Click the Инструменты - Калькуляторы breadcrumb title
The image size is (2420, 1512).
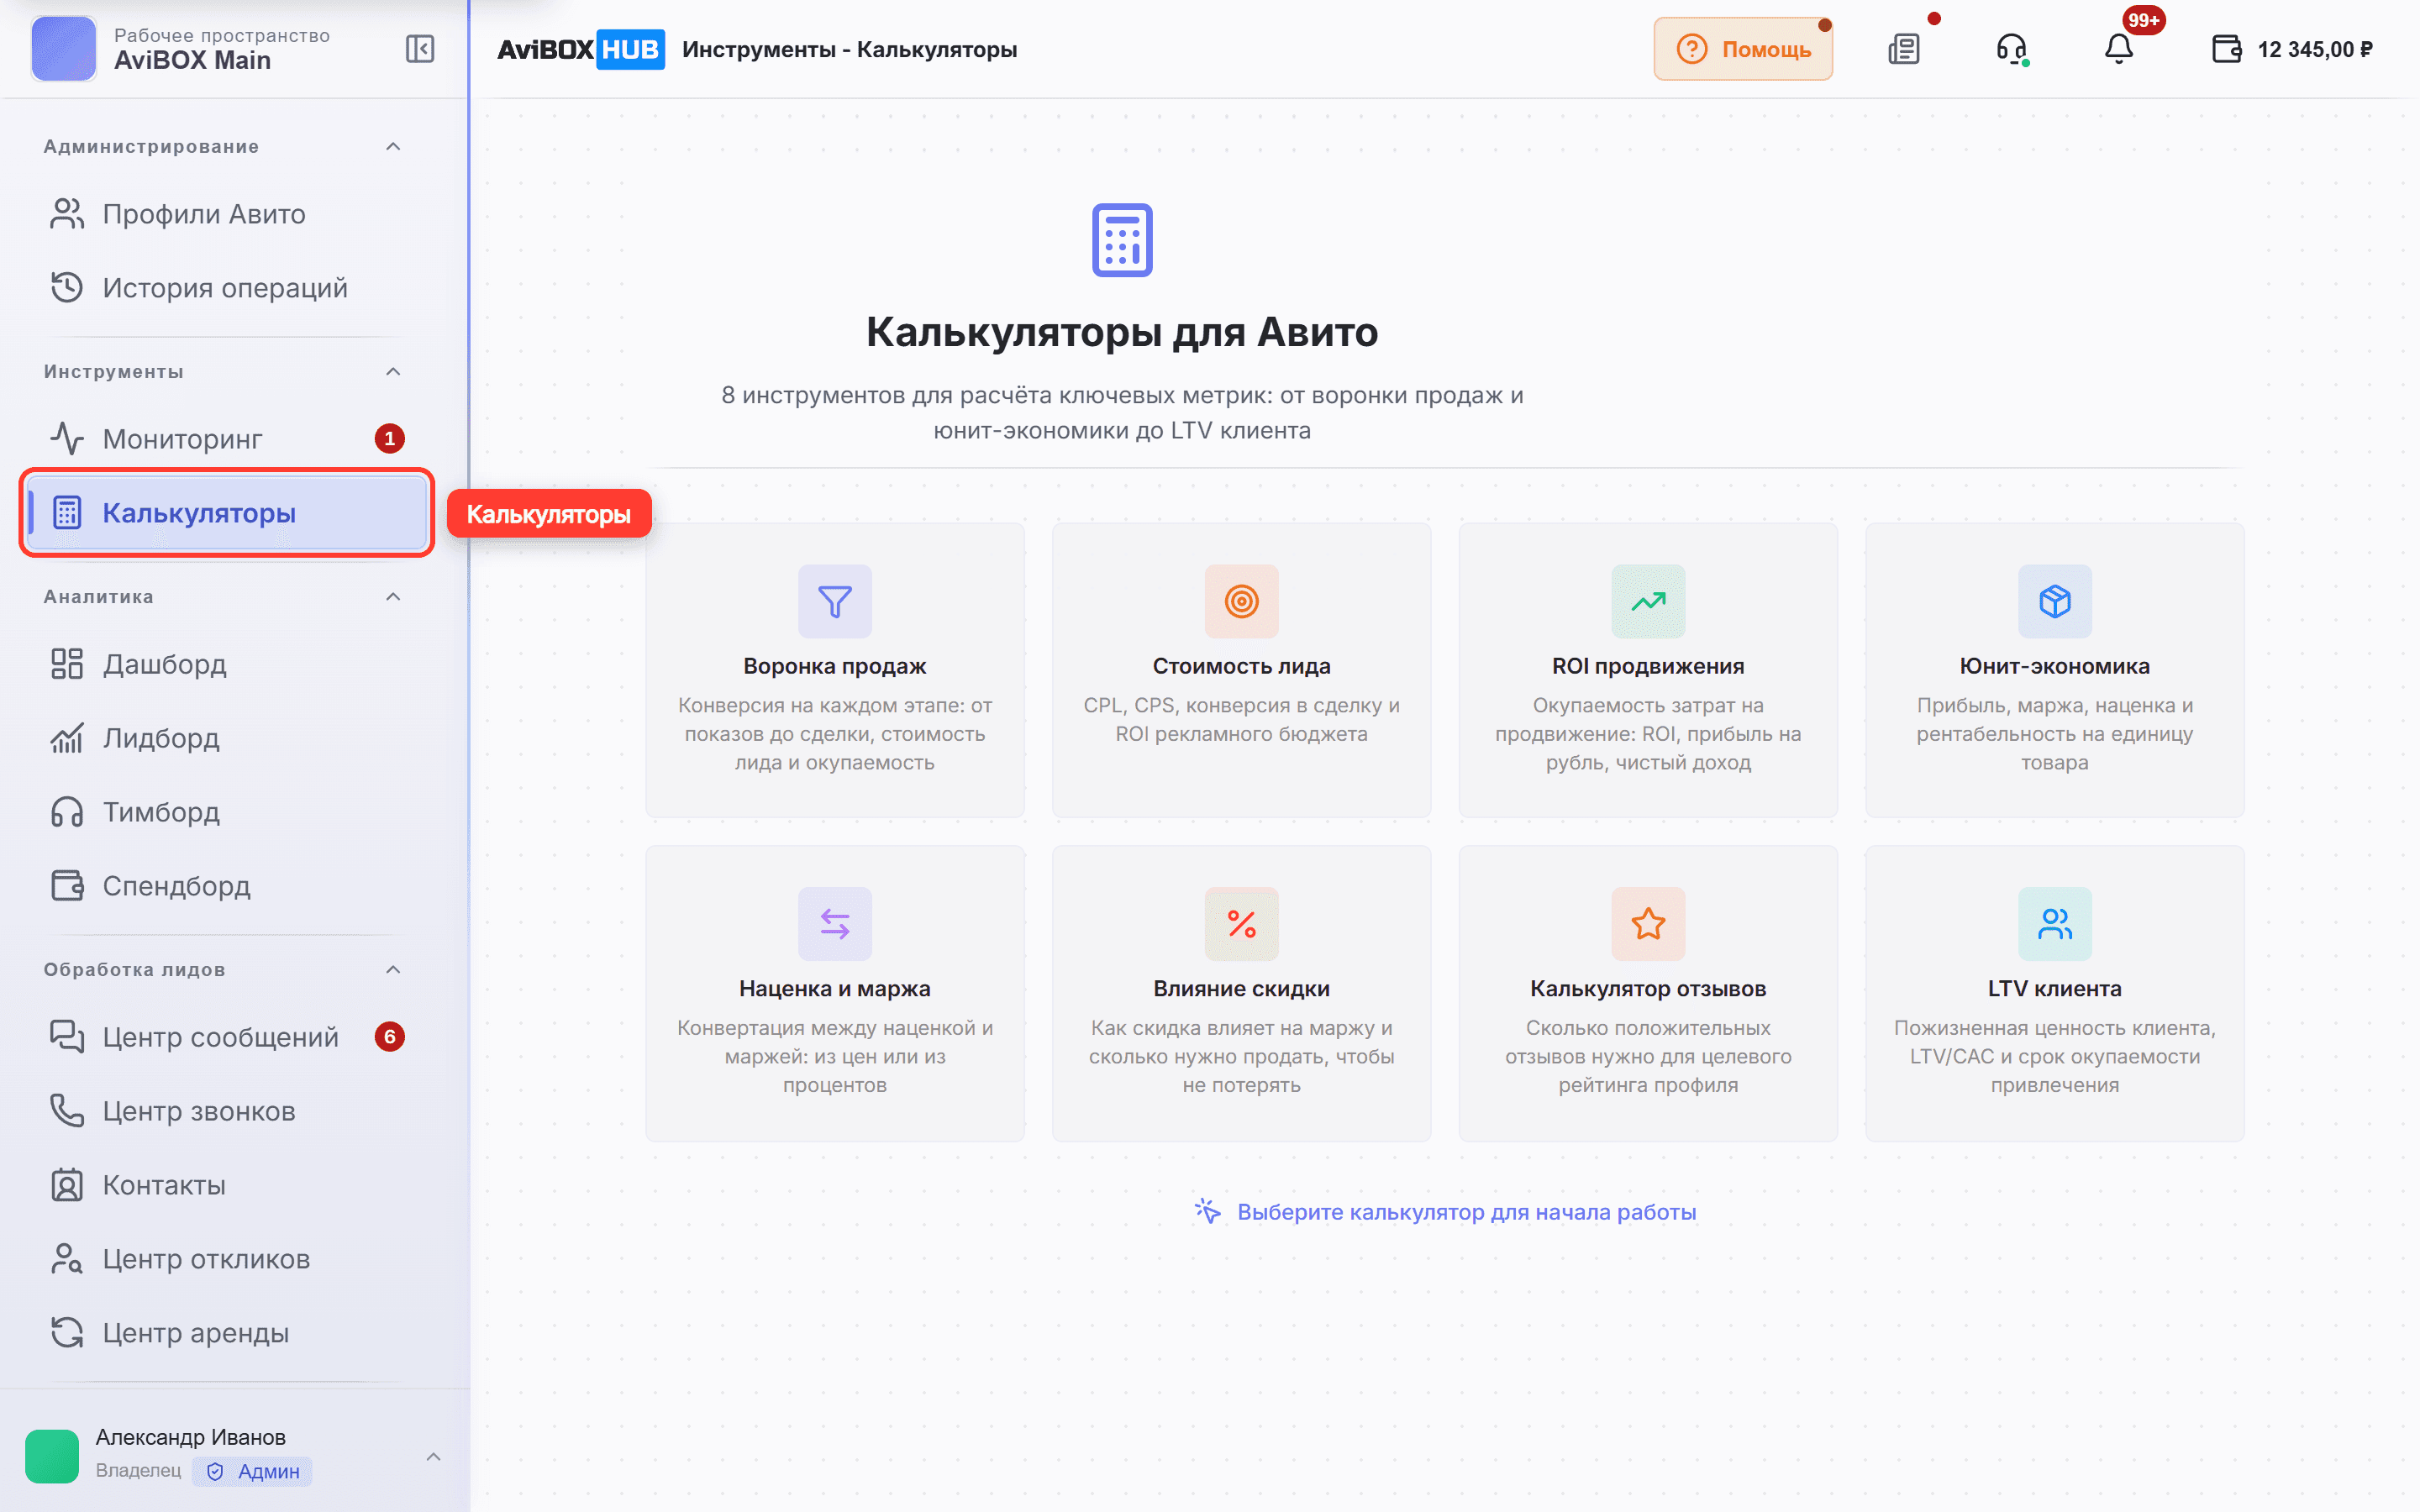tap(849, 49)
